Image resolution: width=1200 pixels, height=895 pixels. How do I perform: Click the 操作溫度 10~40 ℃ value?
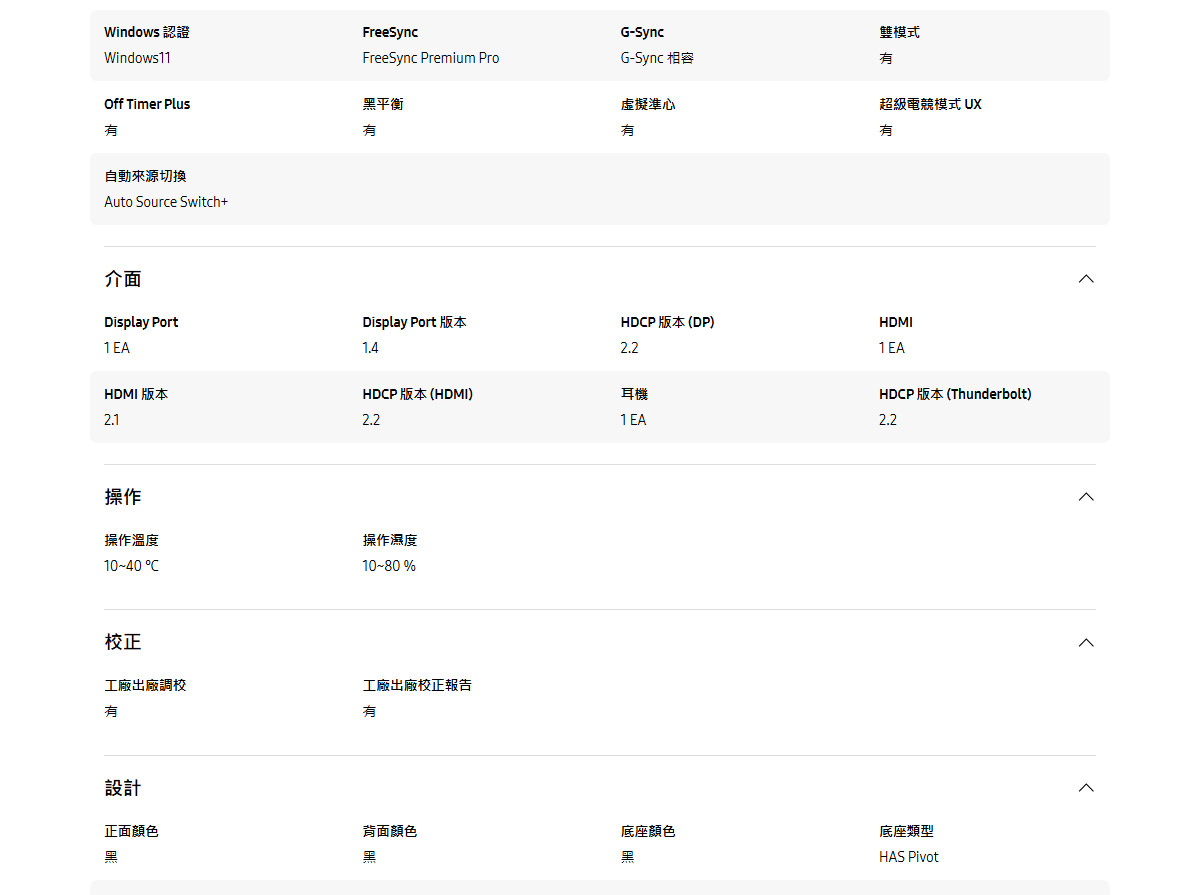[131, 566]
